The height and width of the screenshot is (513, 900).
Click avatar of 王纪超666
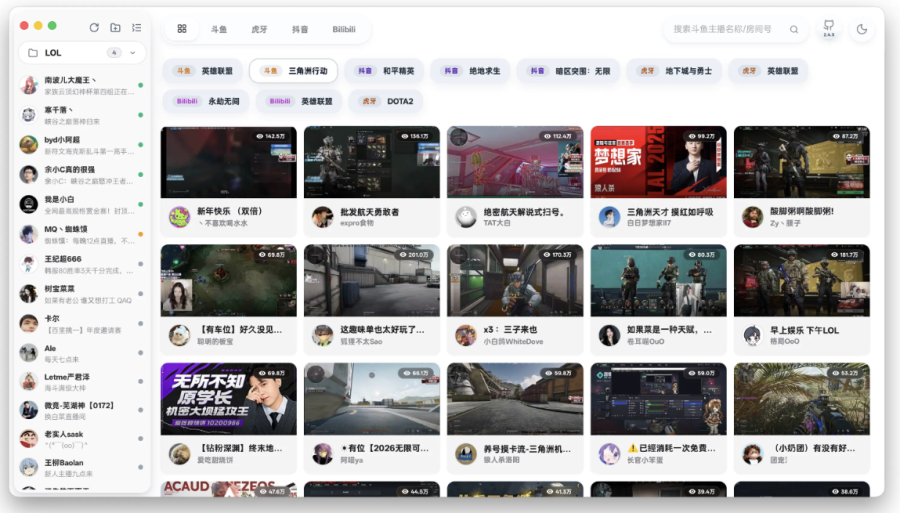(29, 264)
